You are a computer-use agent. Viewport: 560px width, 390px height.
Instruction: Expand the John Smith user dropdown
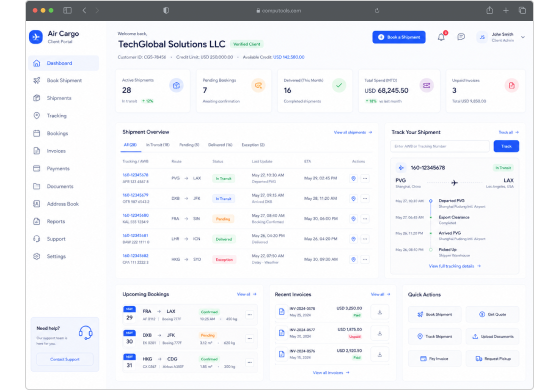[523, 37]
